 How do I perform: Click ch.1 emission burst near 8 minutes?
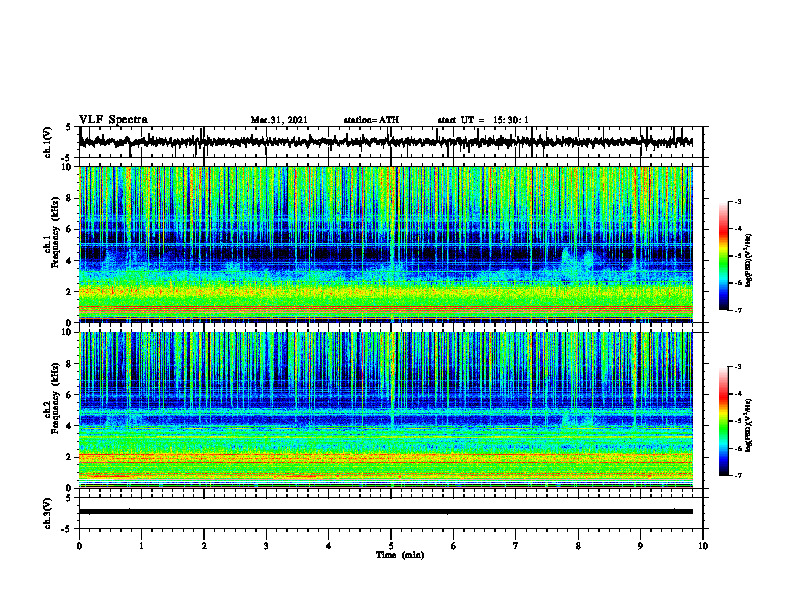click(x=577, y=262)
